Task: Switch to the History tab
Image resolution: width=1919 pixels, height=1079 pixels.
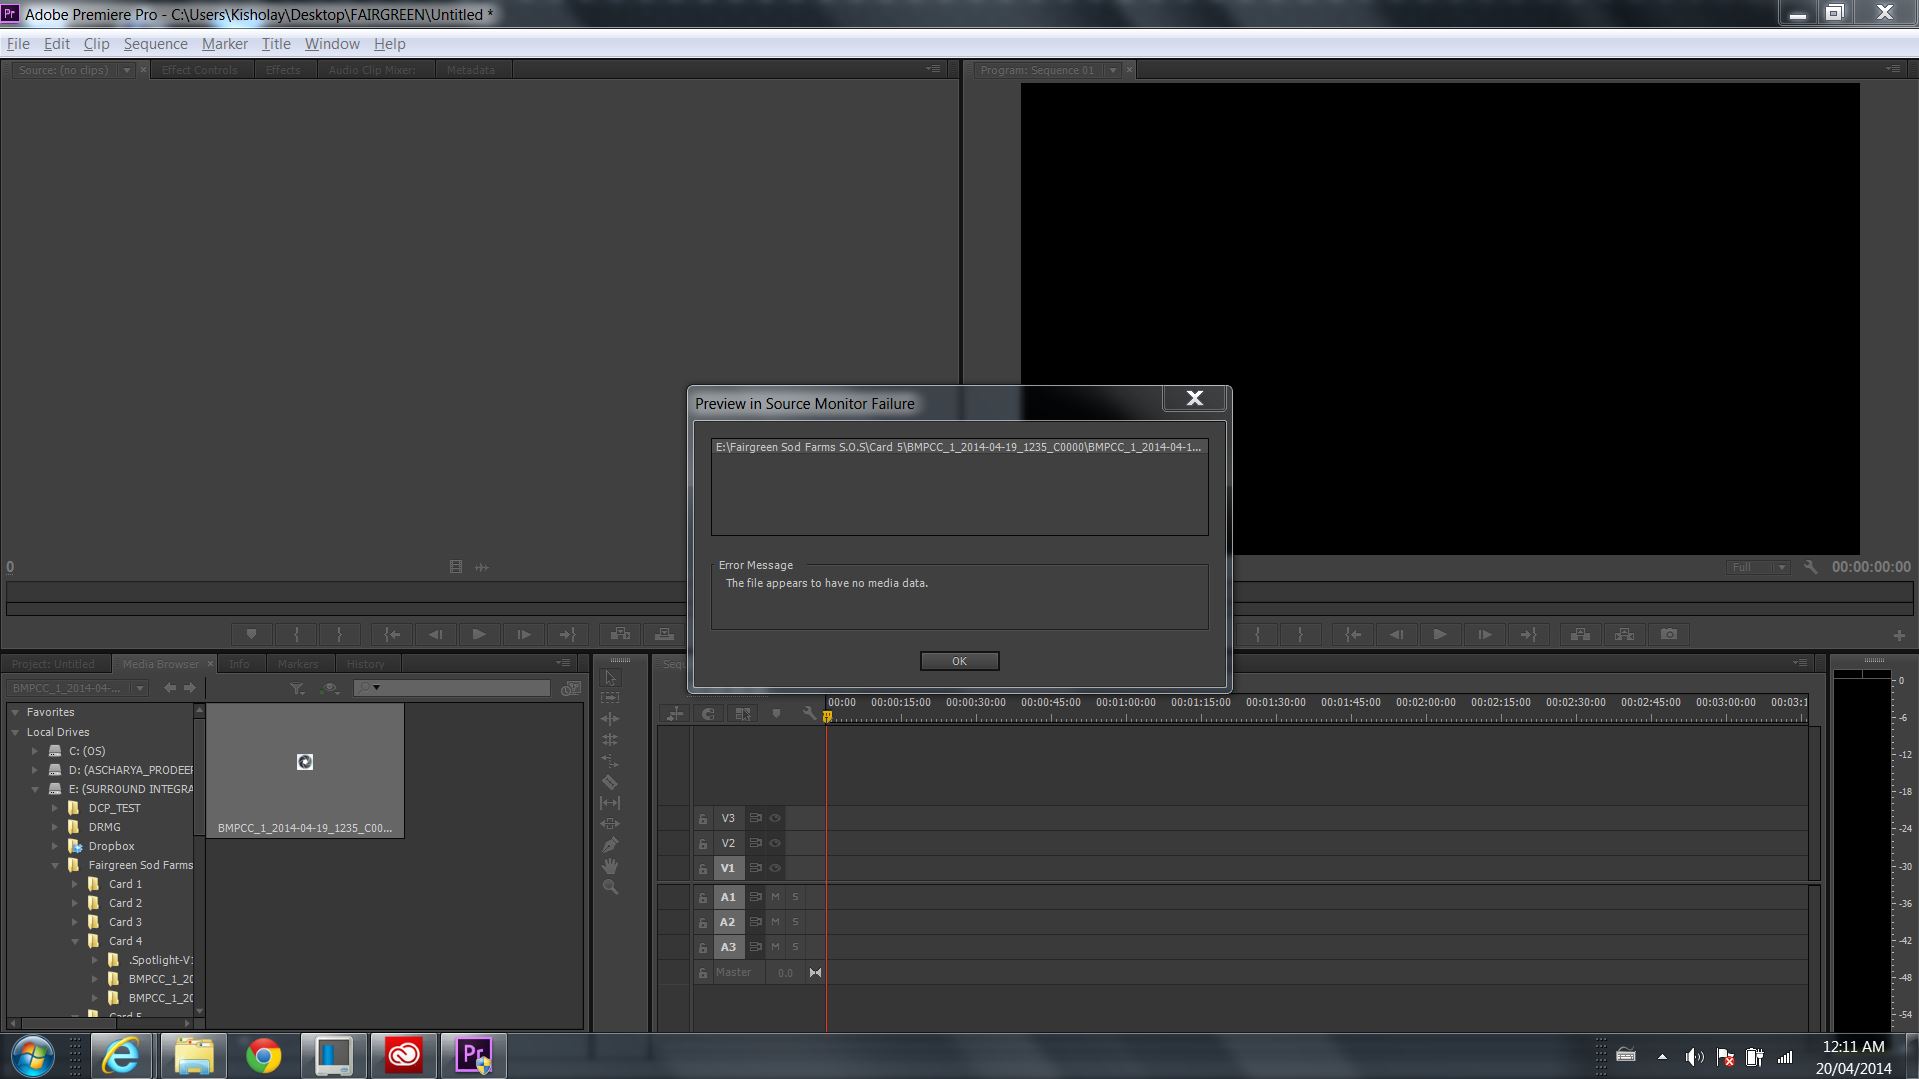Action: pos(365,664)
